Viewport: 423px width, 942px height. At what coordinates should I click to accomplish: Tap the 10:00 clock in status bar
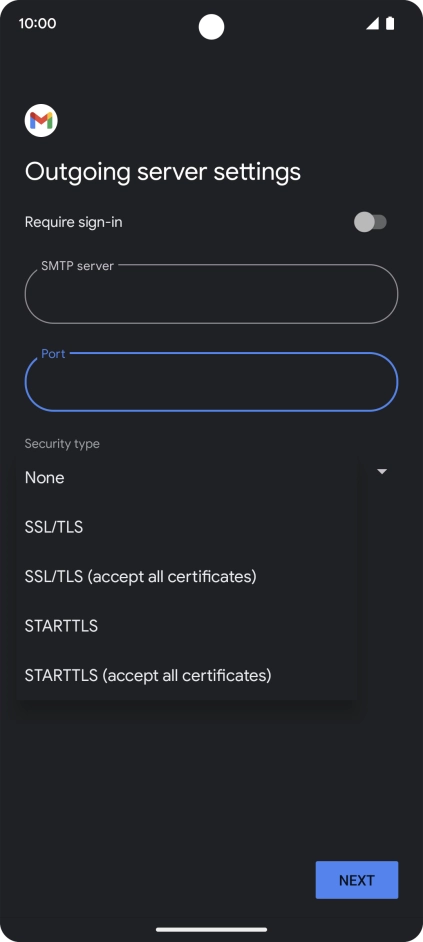[x=37, y=23]
